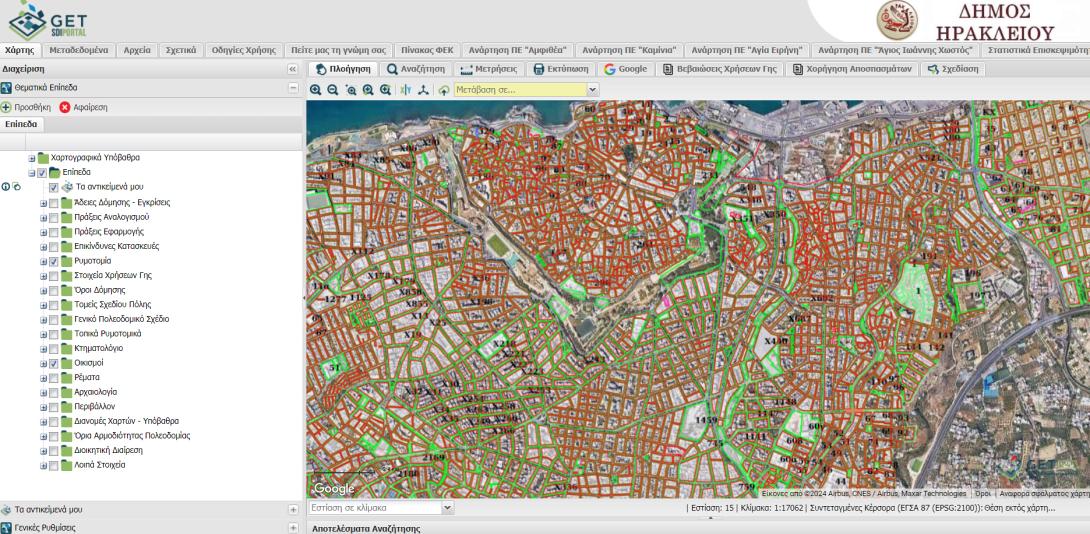Uncheck the 'Οικισμοί' layer checkbox
Screen dimensions: 1090x534
54,363
